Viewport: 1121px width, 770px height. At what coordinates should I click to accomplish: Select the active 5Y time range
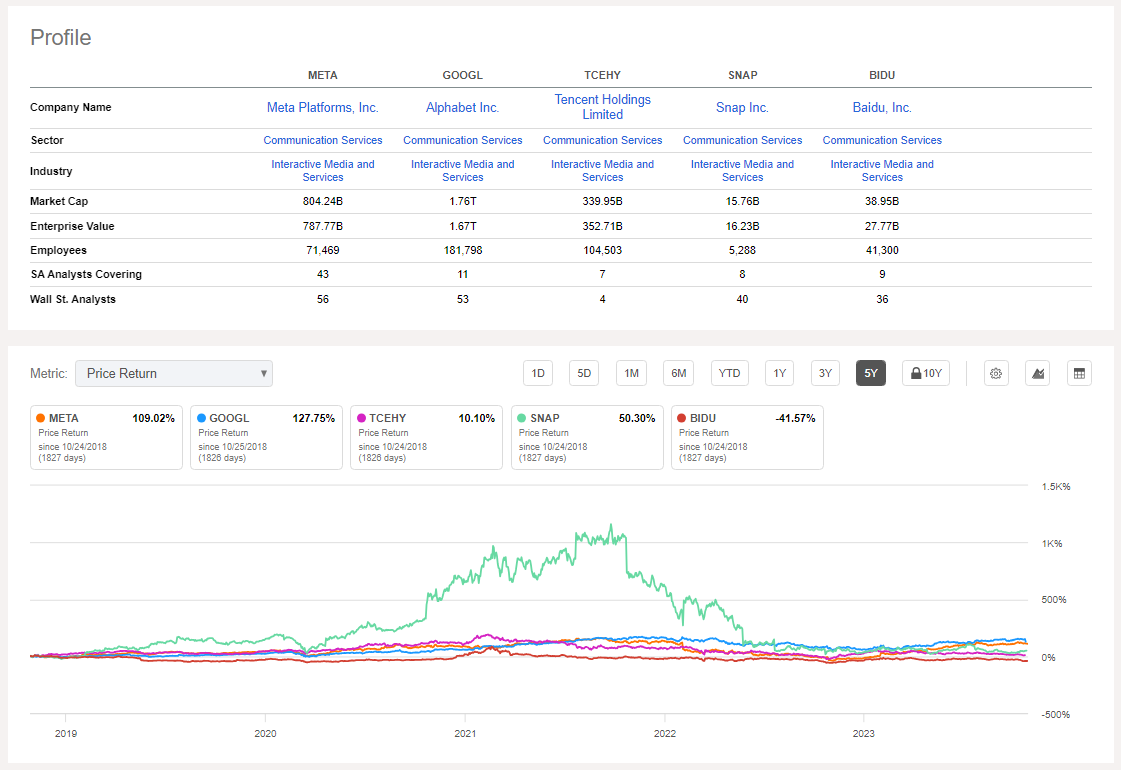tap(871, 373)
